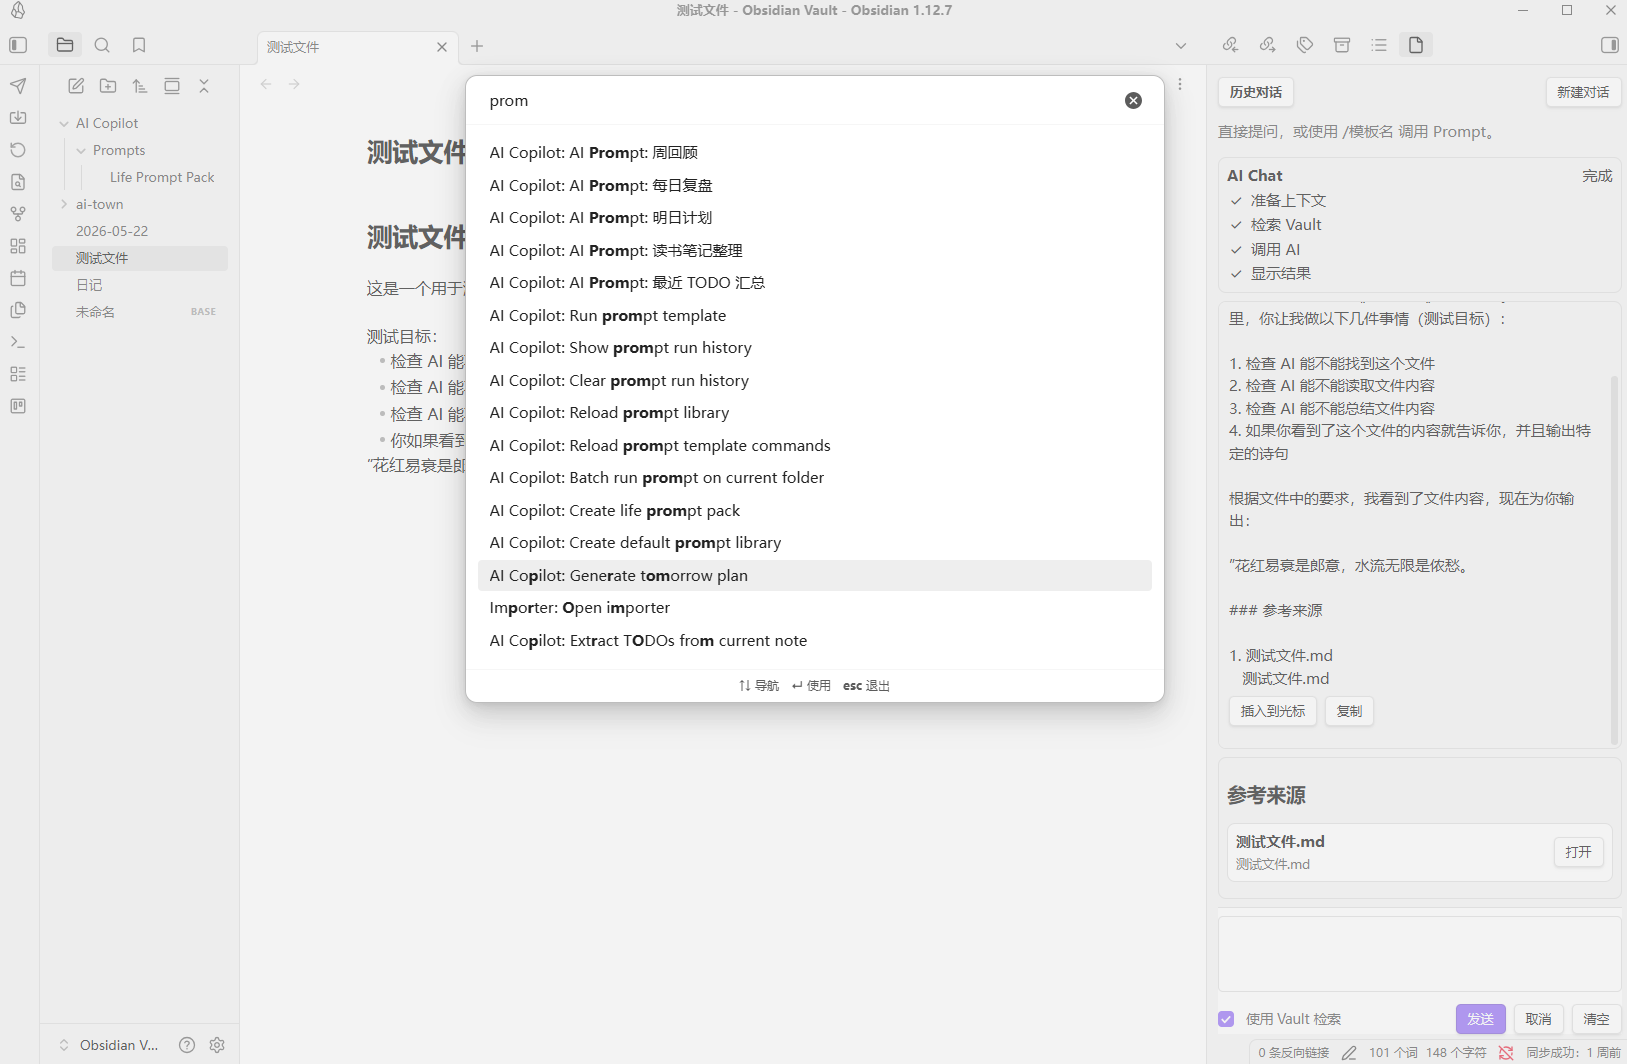Open the settings gear icon
The image size is (1627, 1064).
tap(217, 1045)
